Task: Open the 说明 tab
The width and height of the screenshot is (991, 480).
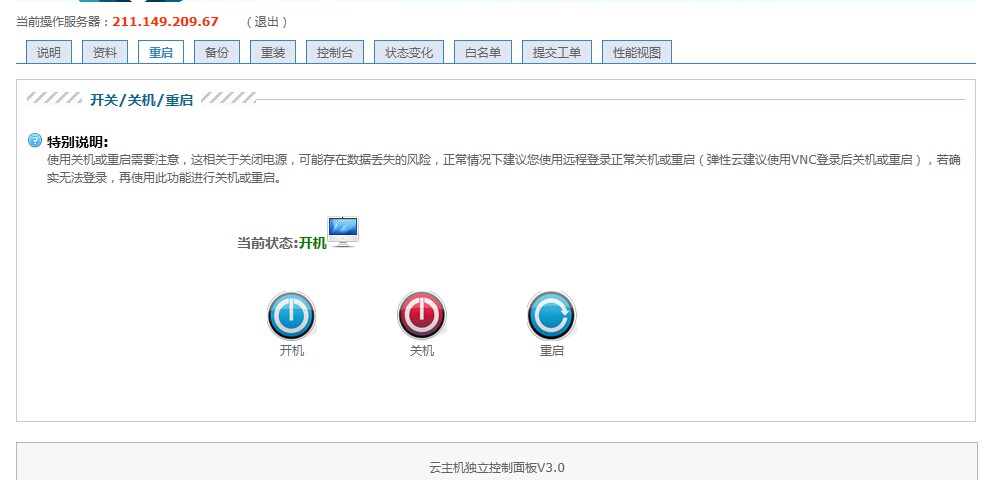Action: 49,52
